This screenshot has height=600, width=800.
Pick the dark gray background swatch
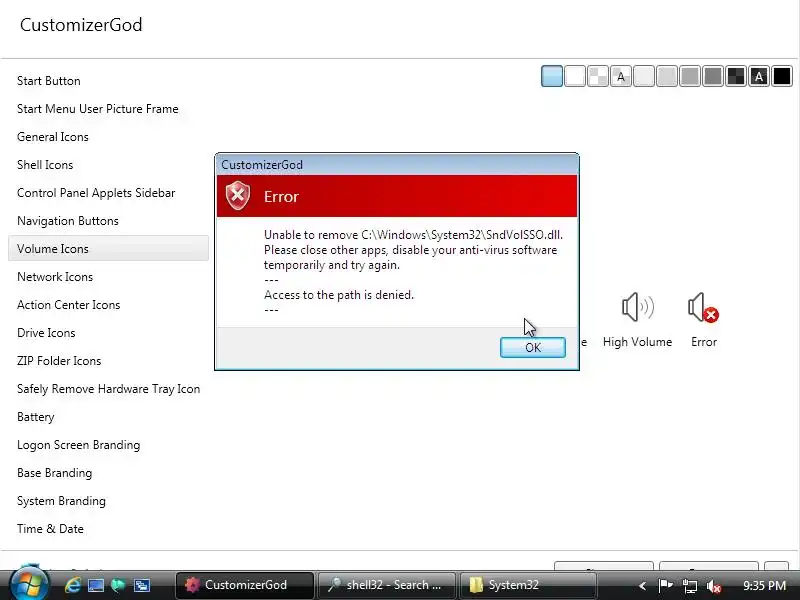713,77
